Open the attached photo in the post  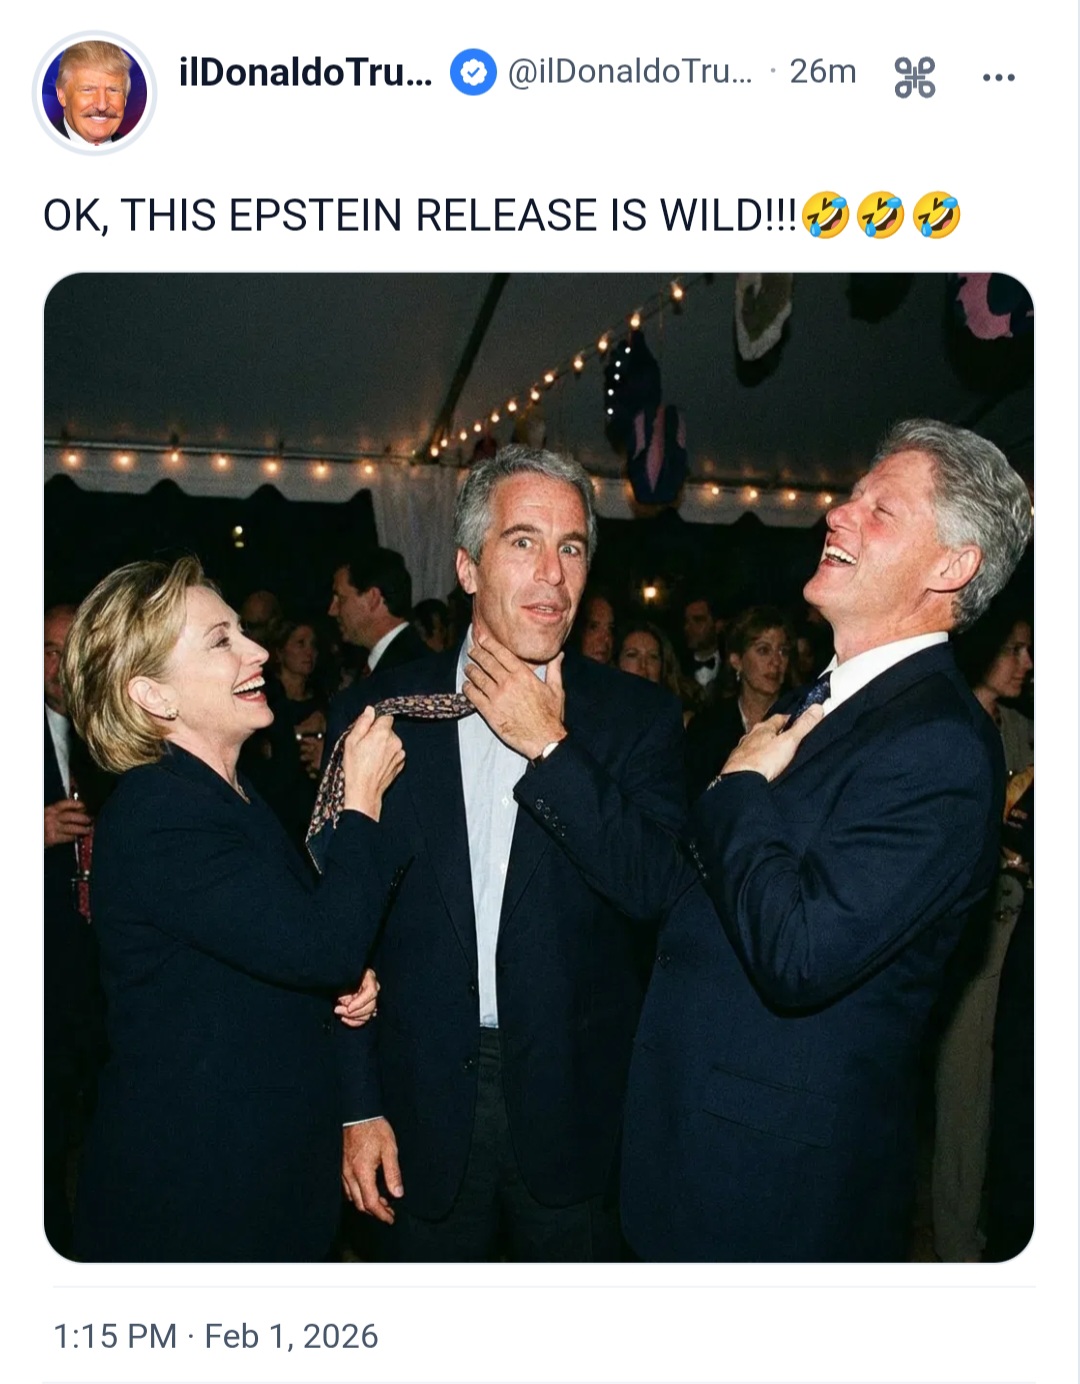click(539, 766)
